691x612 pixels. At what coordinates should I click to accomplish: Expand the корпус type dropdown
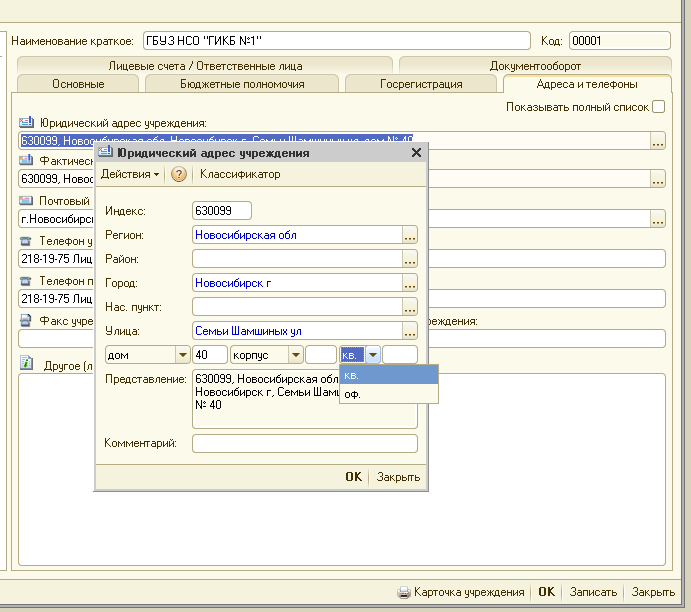(295, 355)
